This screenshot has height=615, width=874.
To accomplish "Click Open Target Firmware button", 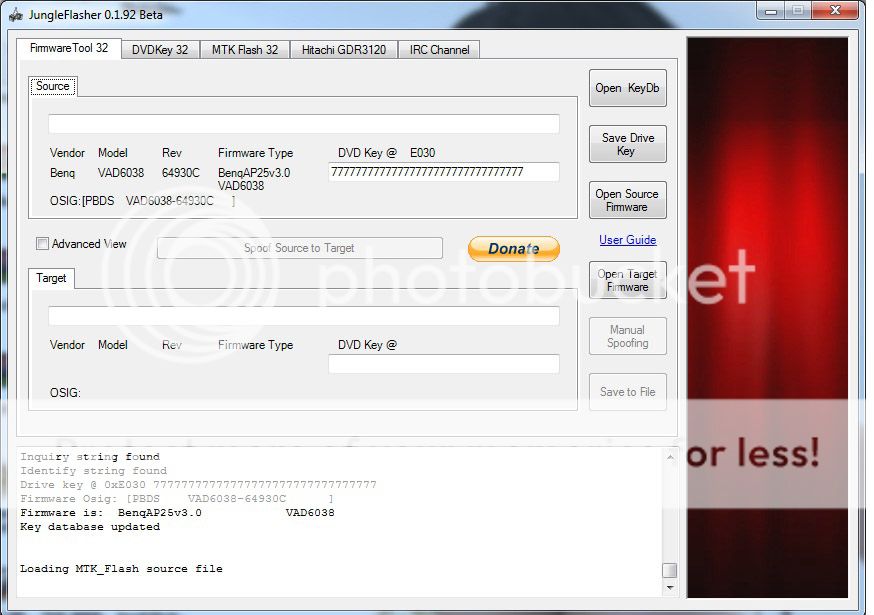I will click(627, 280).
